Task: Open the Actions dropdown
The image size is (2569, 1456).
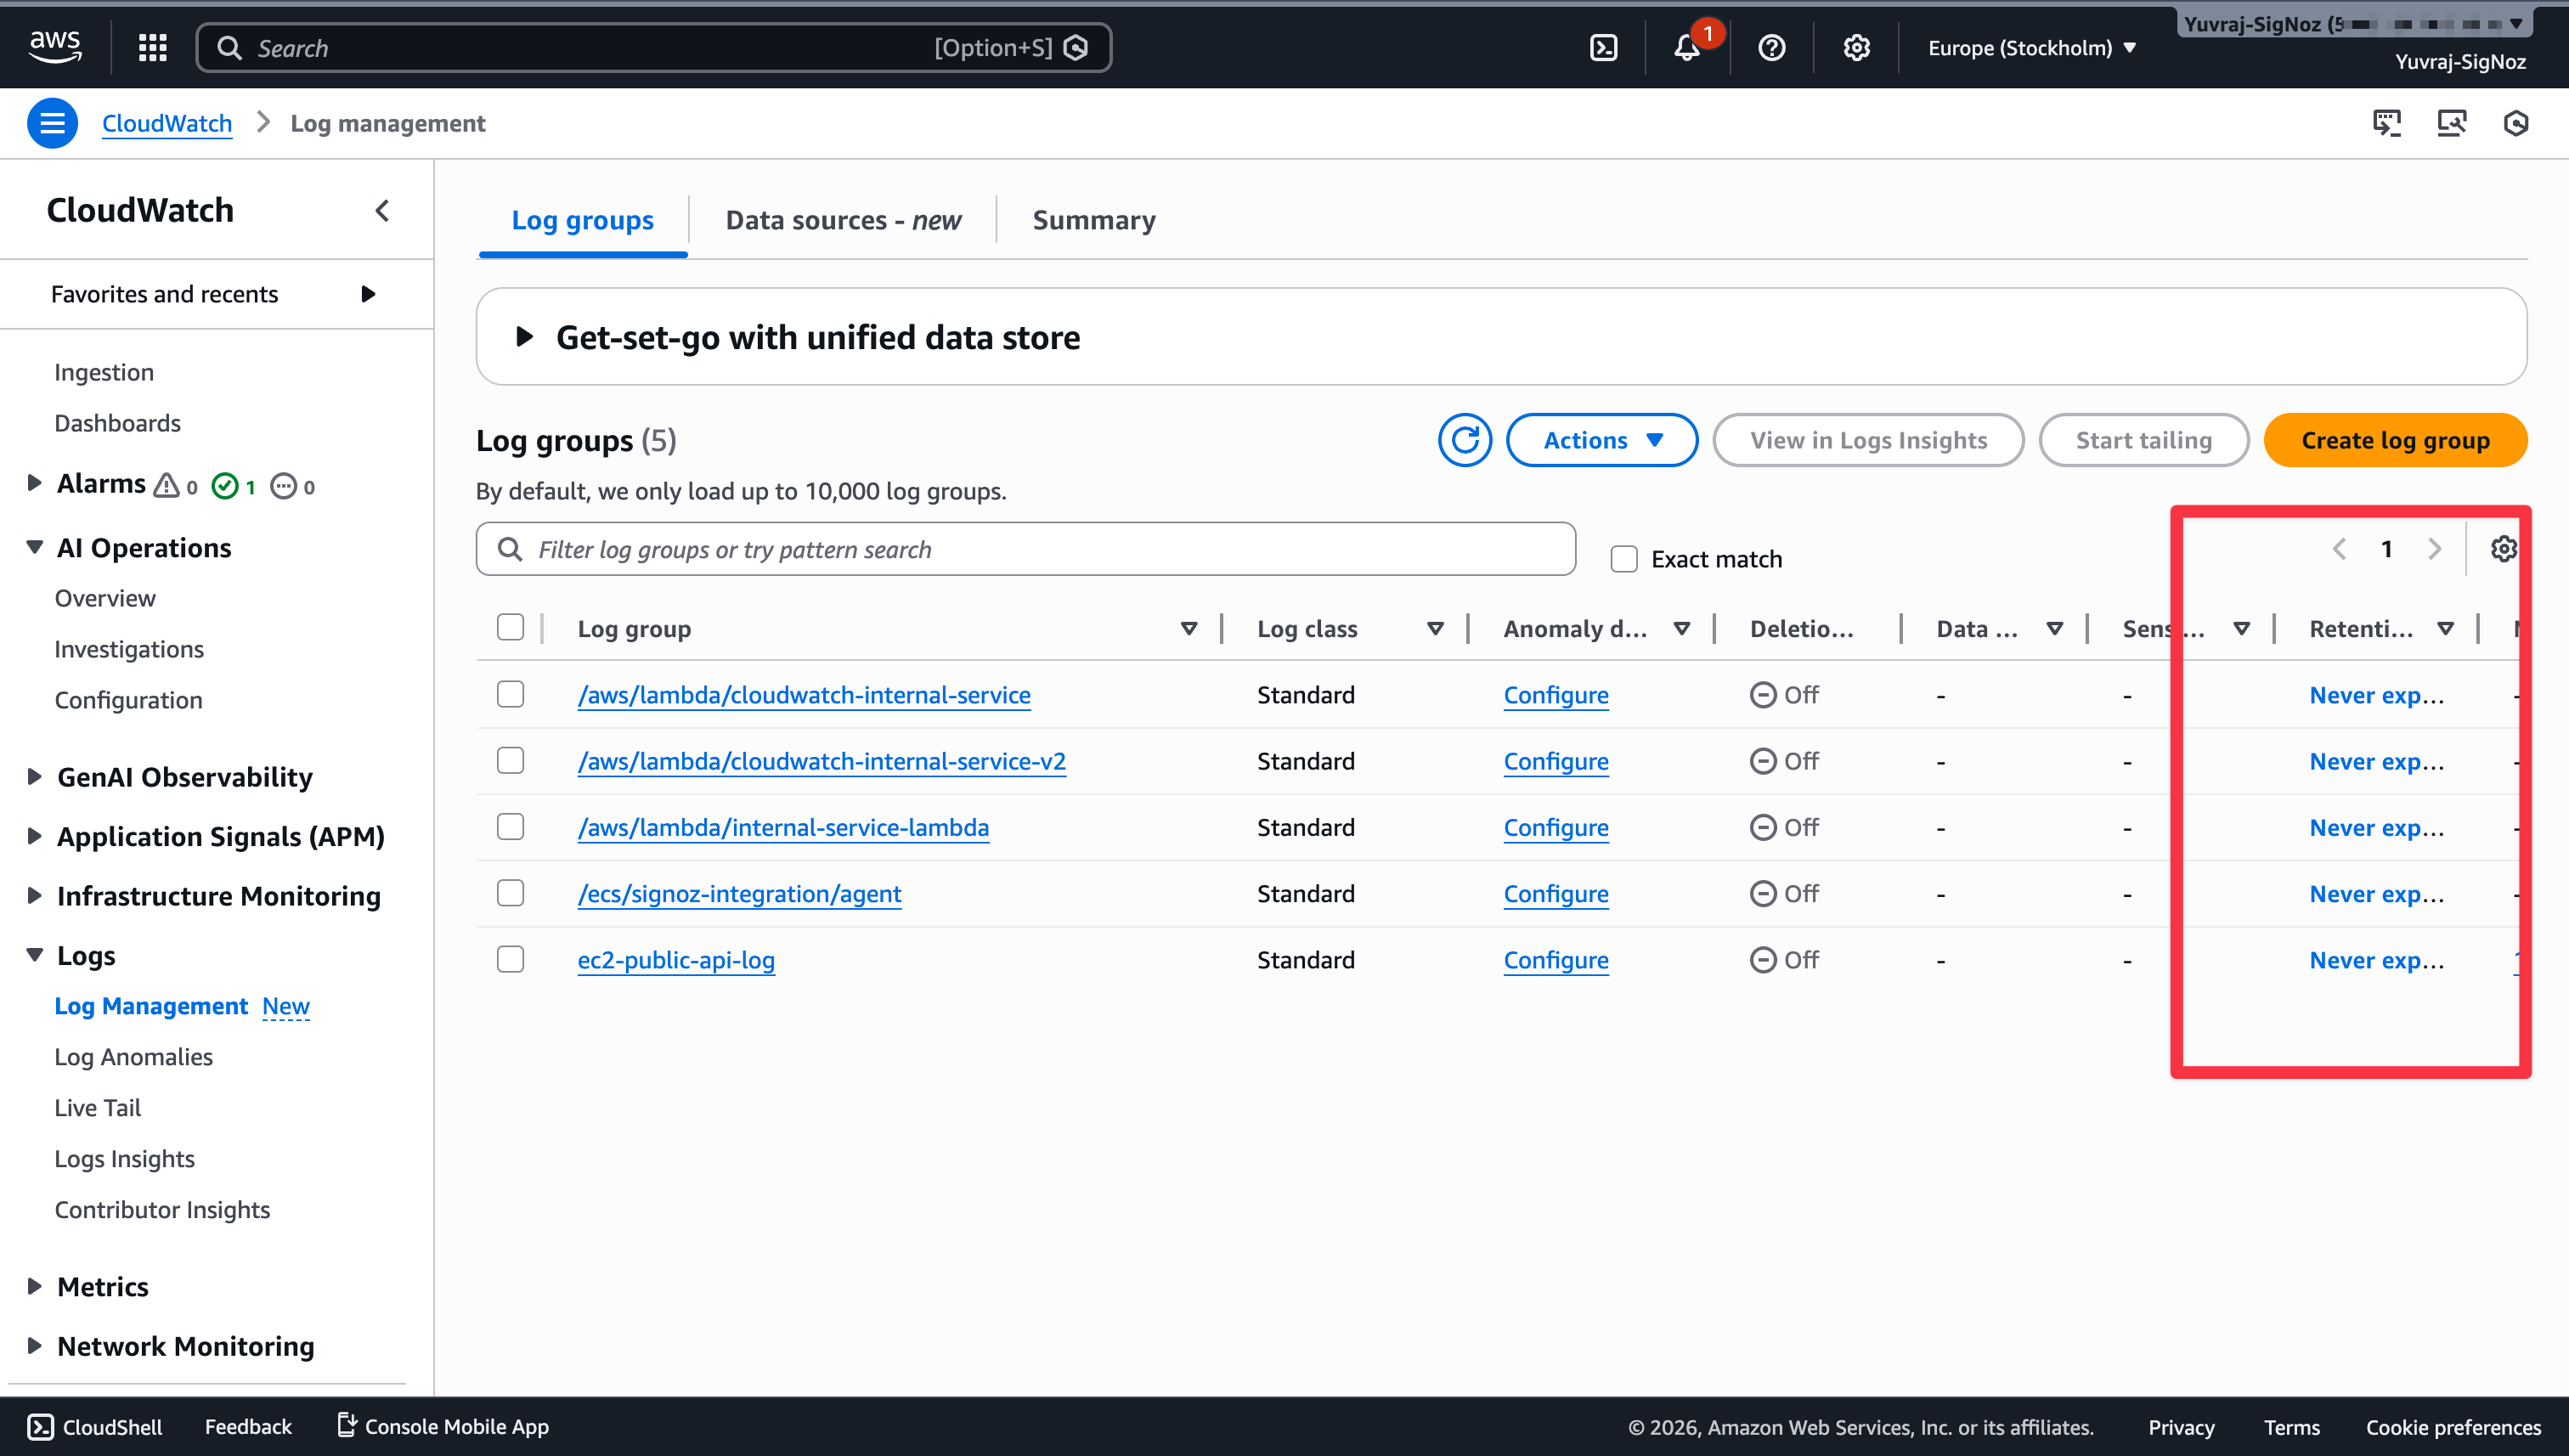Action: [x=1600, y=440]
